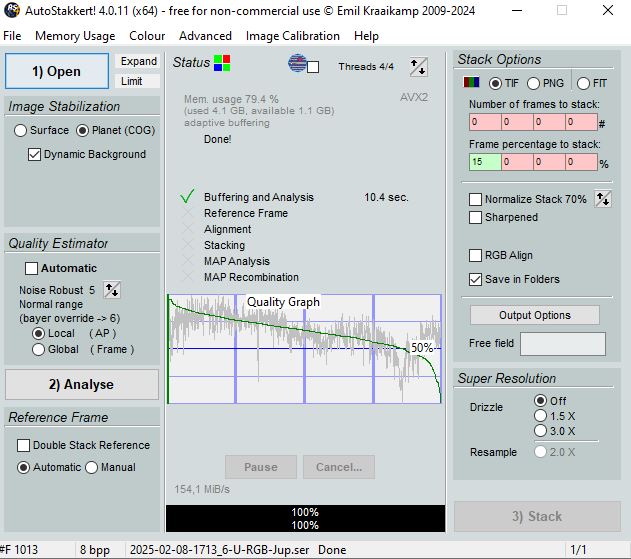Image resolution: width=631 pixels, height=559 pixels.
Task: Click the 1) Open button
Action: coord(57,71)
